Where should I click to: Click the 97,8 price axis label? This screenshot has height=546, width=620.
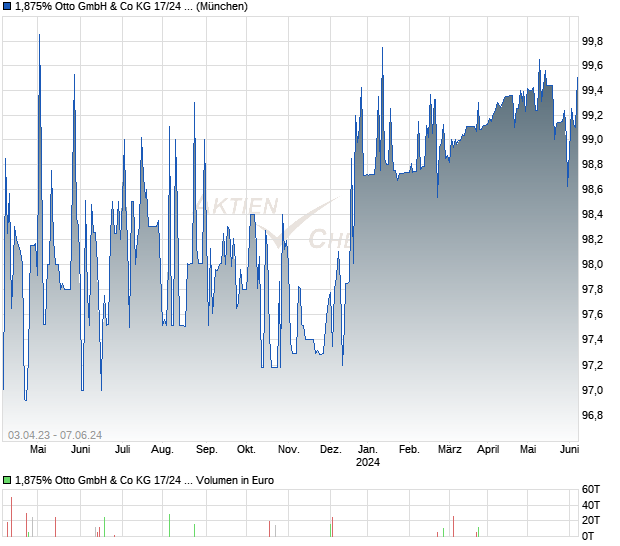click(592, 289)
